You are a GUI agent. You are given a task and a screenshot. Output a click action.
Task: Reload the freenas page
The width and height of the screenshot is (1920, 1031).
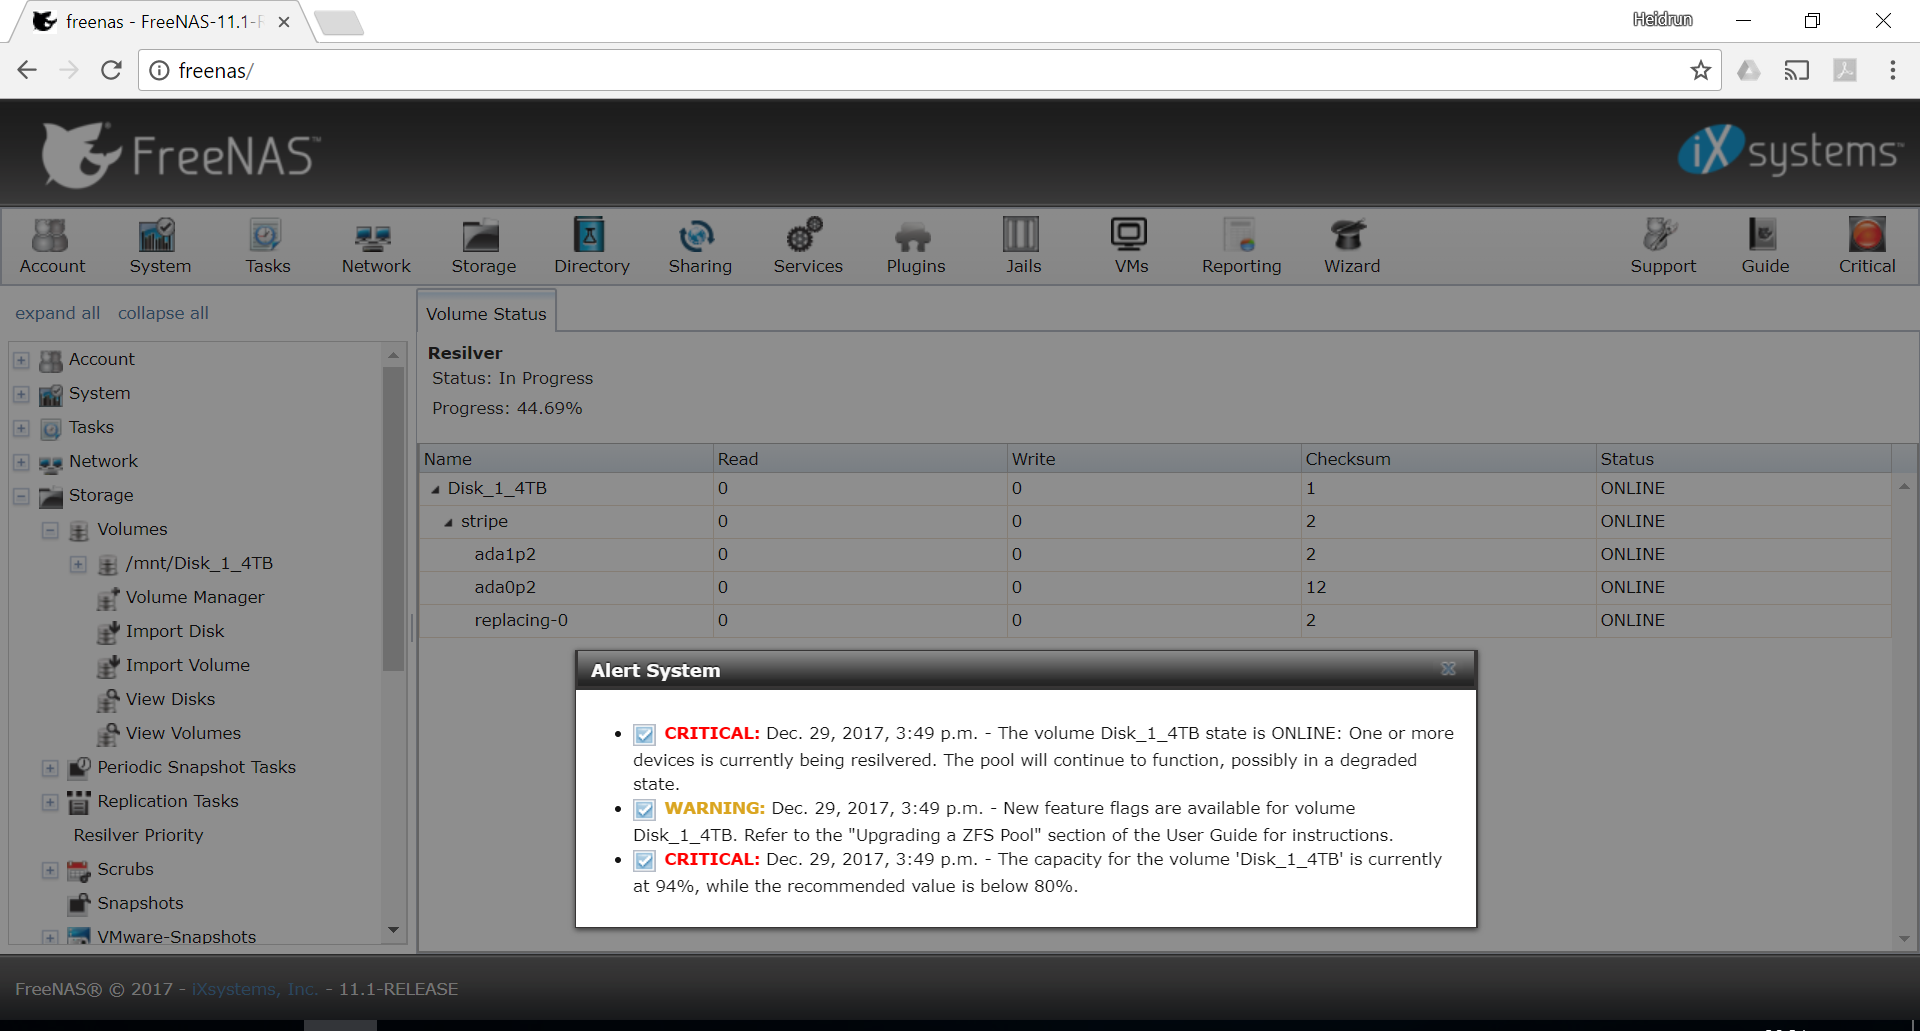coord(111,70)
